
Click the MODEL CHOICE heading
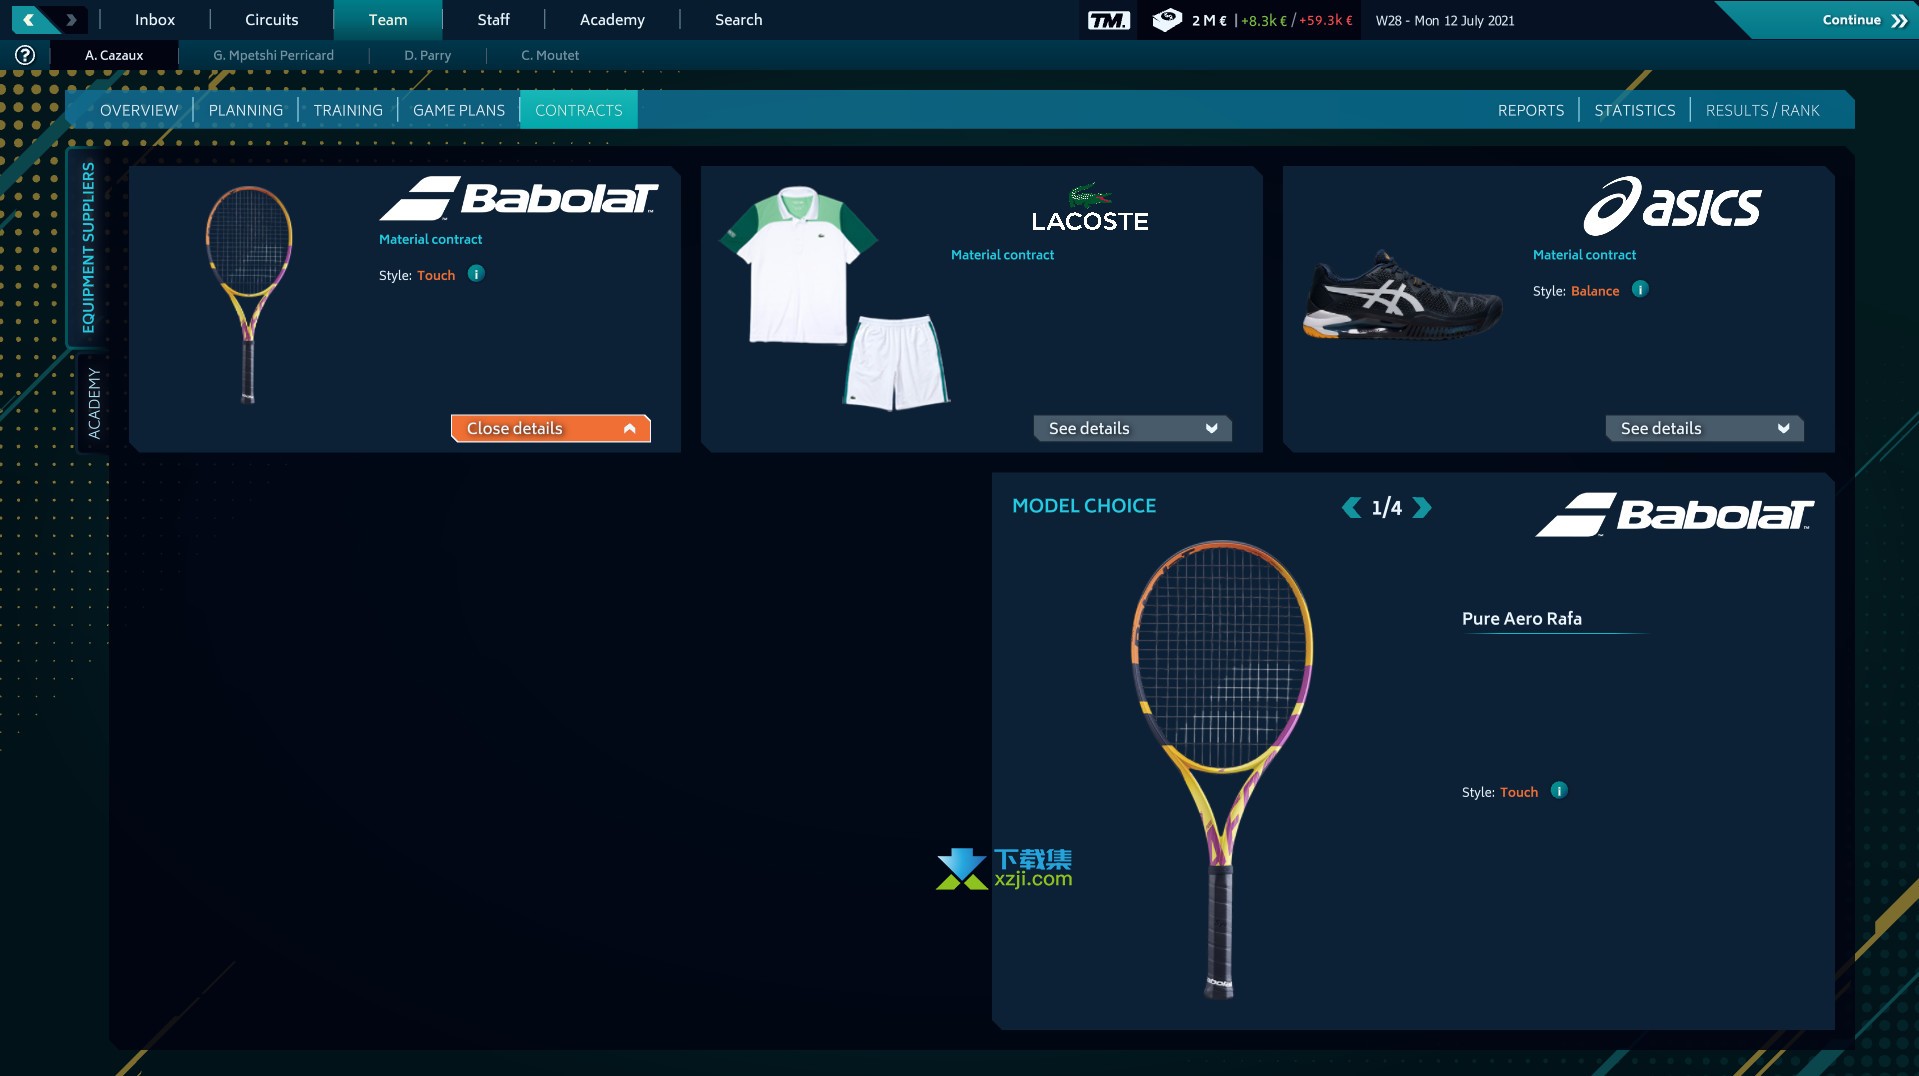pyautogui.click(x=1084, y=506)
